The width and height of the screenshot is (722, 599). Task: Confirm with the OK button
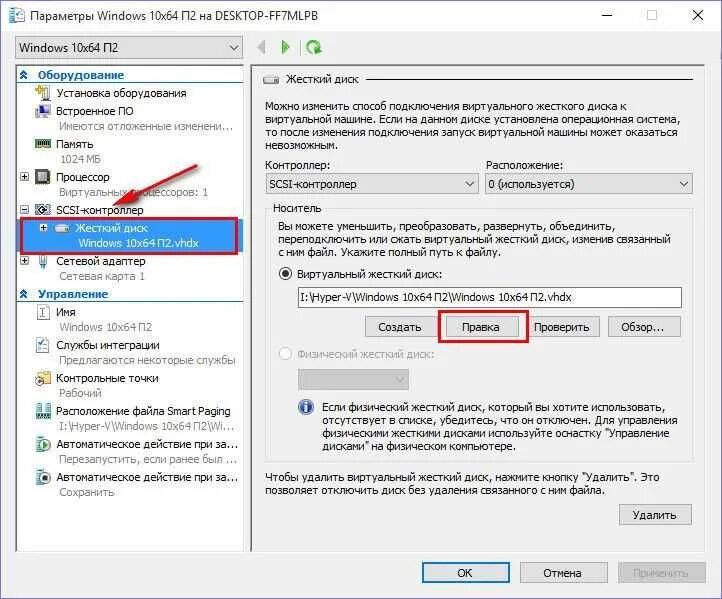point(466,573)
